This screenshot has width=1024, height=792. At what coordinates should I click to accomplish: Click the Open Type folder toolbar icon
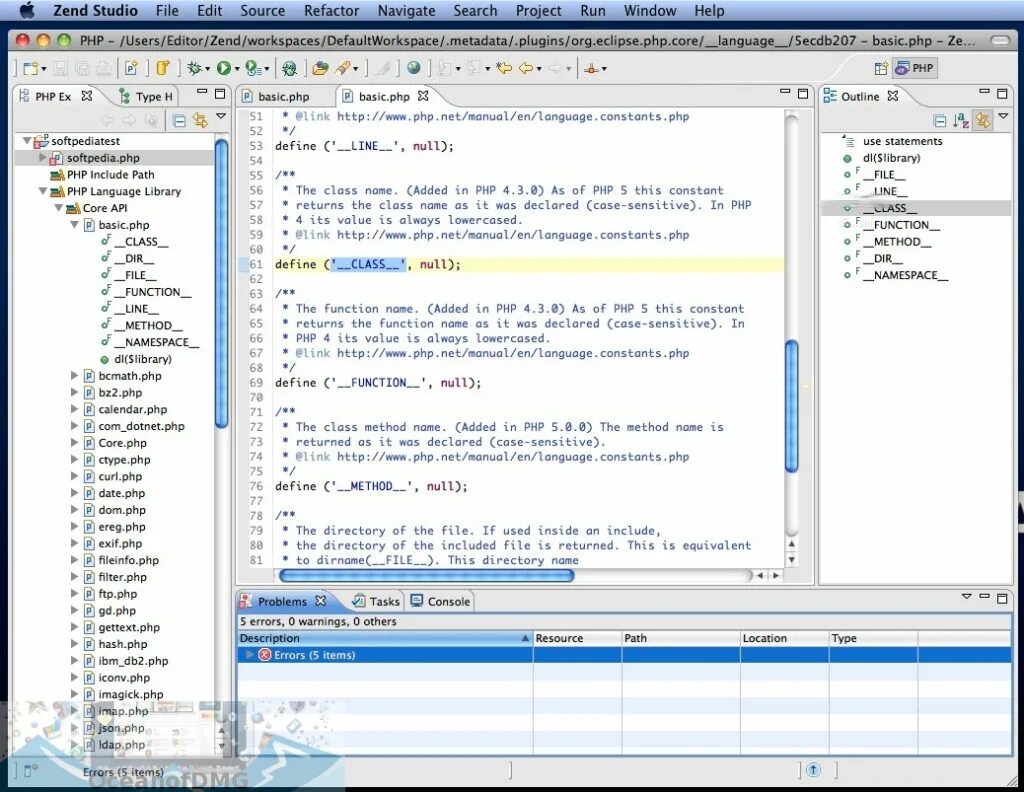point(320,68)
